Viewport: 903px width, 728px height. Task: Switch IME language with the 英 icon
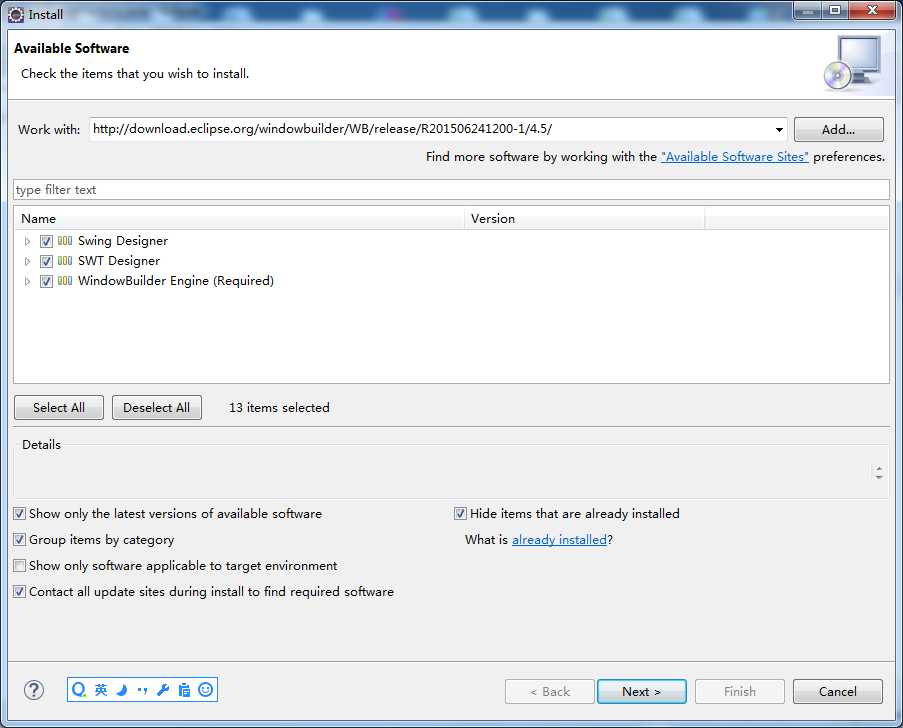[x=101, y=689]
